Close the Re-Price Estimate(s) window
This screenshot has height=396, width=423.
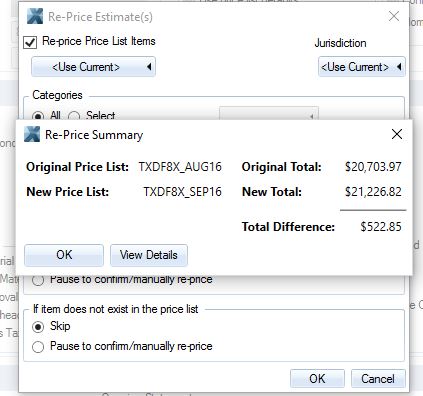pyautogui.click(x=394, y=16)
